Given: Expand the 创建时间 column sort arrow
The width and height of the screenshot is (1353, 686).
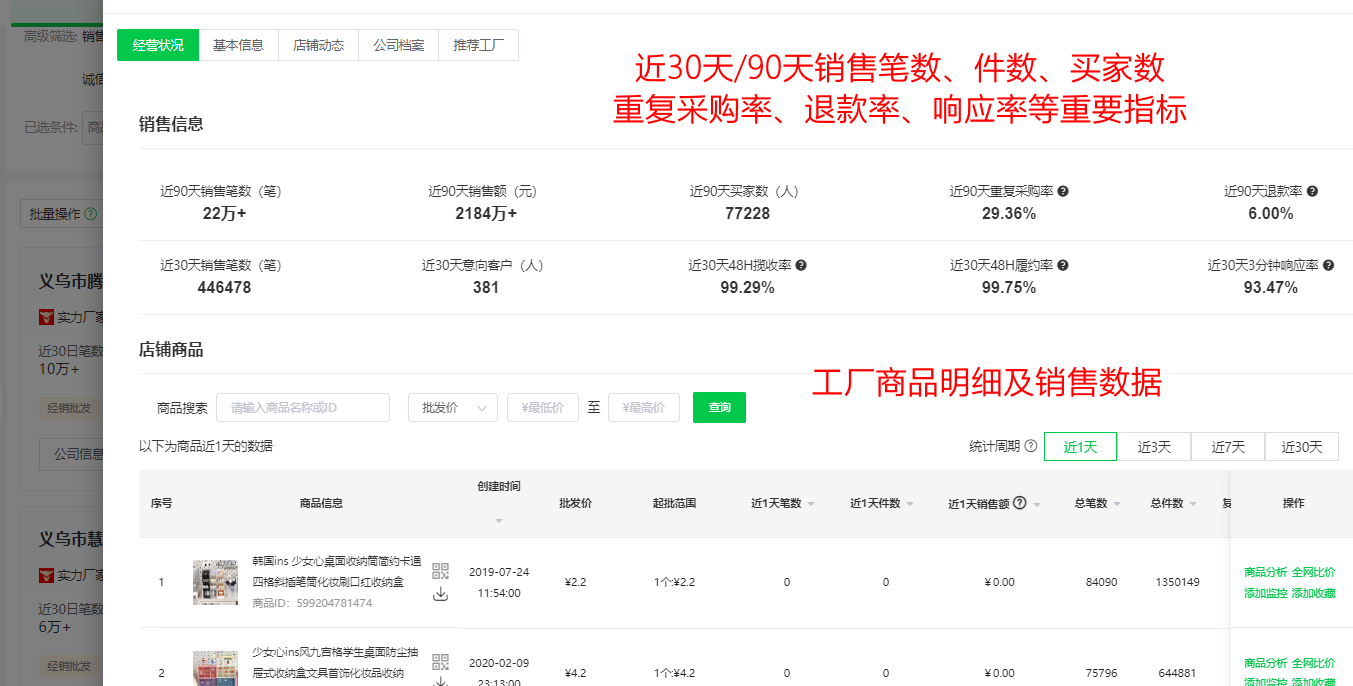Looking at the screenshot, I should [498, 522].
